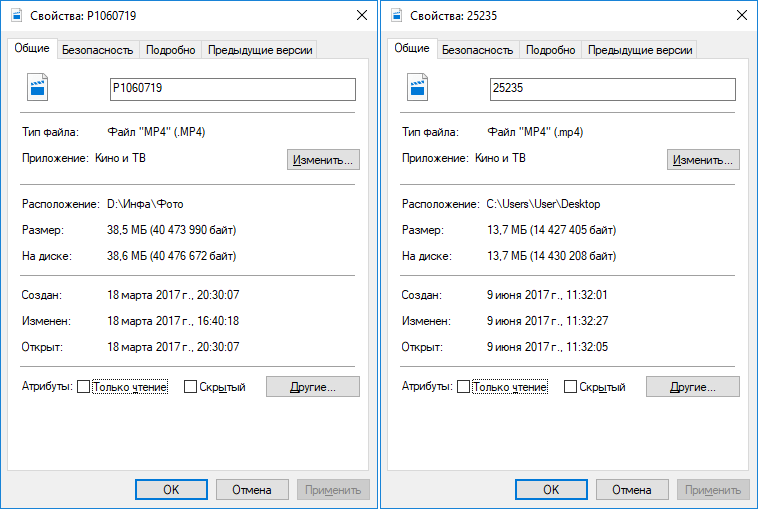Click the title bar icon of the P1060719 properties window

point(17,16)
